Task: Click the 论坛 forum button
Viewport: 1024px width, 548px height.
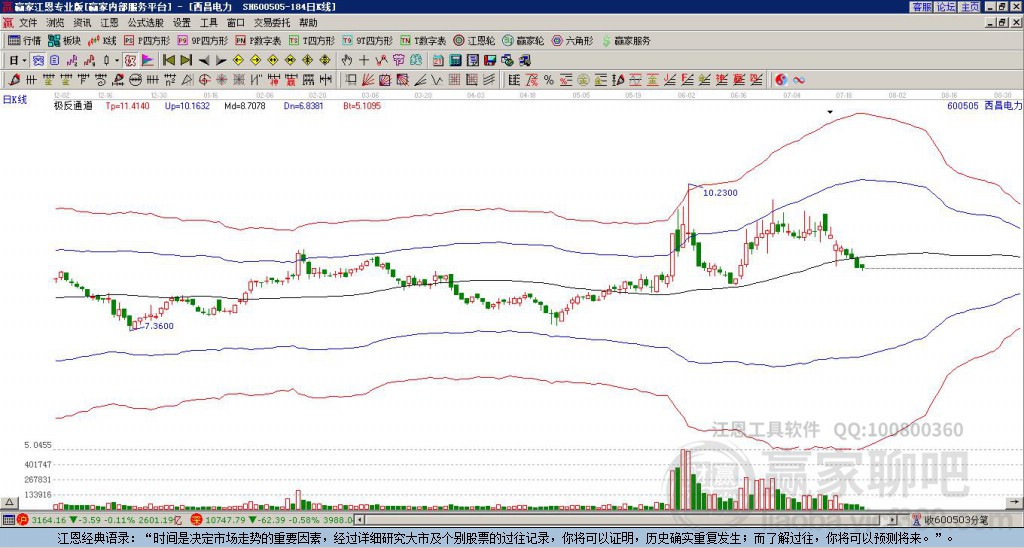Action: coord(945,7)
